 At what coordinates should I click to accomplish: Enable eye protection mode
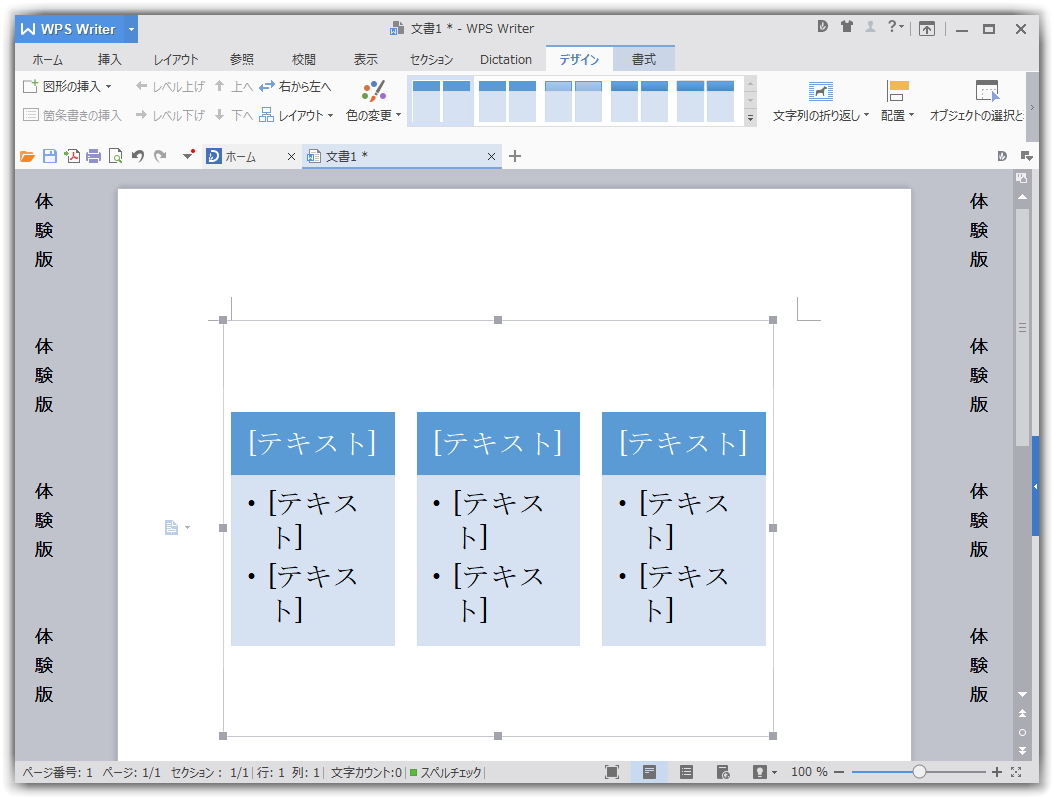tap(761, 772)
